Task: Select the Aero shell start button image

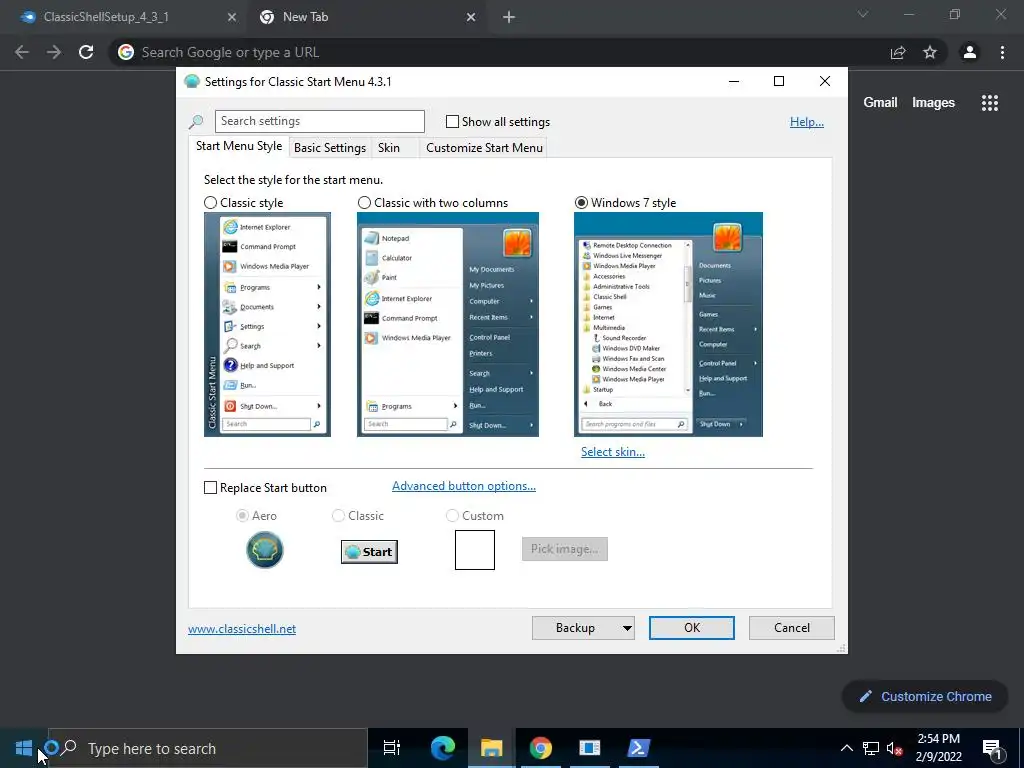Action: point(264,550)
